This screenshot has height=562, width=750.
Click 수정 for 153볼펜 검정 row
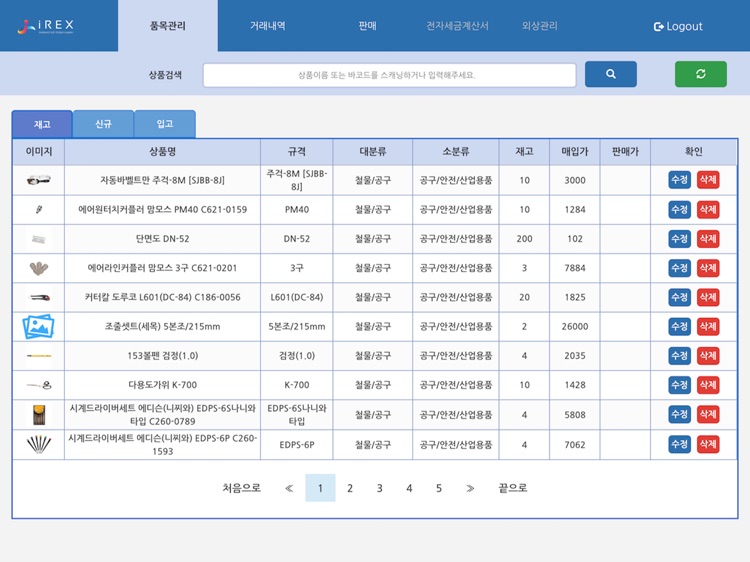pyautogui.click(x=679, y=355)
